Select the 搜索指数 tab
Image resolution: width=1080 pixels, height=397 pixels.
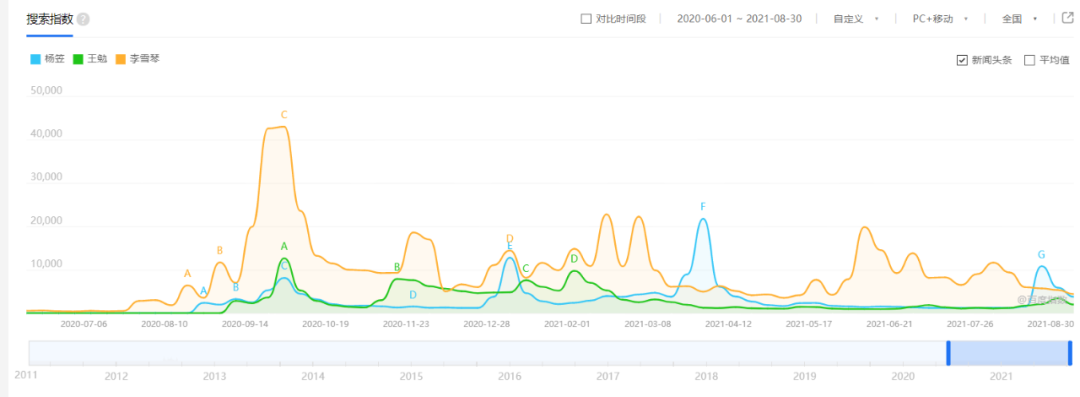pos(50,19)
